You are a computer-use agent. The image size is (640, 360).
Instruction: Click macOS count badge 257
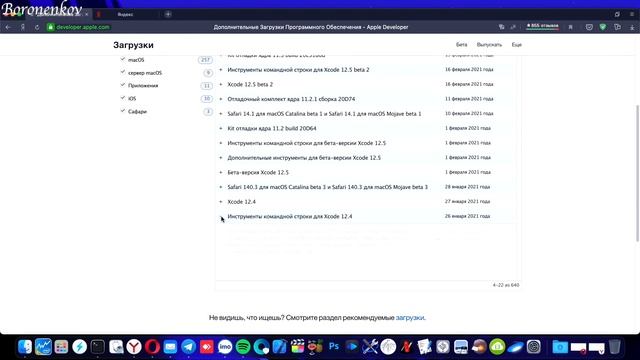click(x=205, y=60)
